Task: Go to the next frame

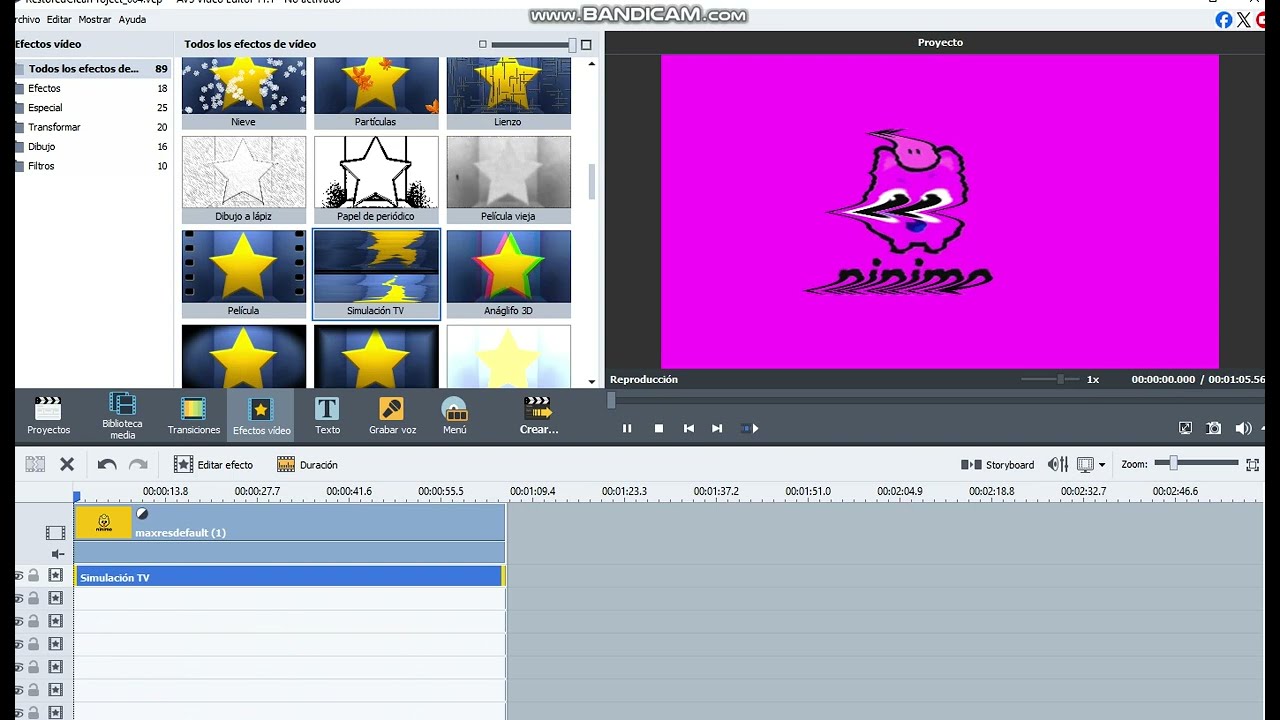Action: point(717,428)
